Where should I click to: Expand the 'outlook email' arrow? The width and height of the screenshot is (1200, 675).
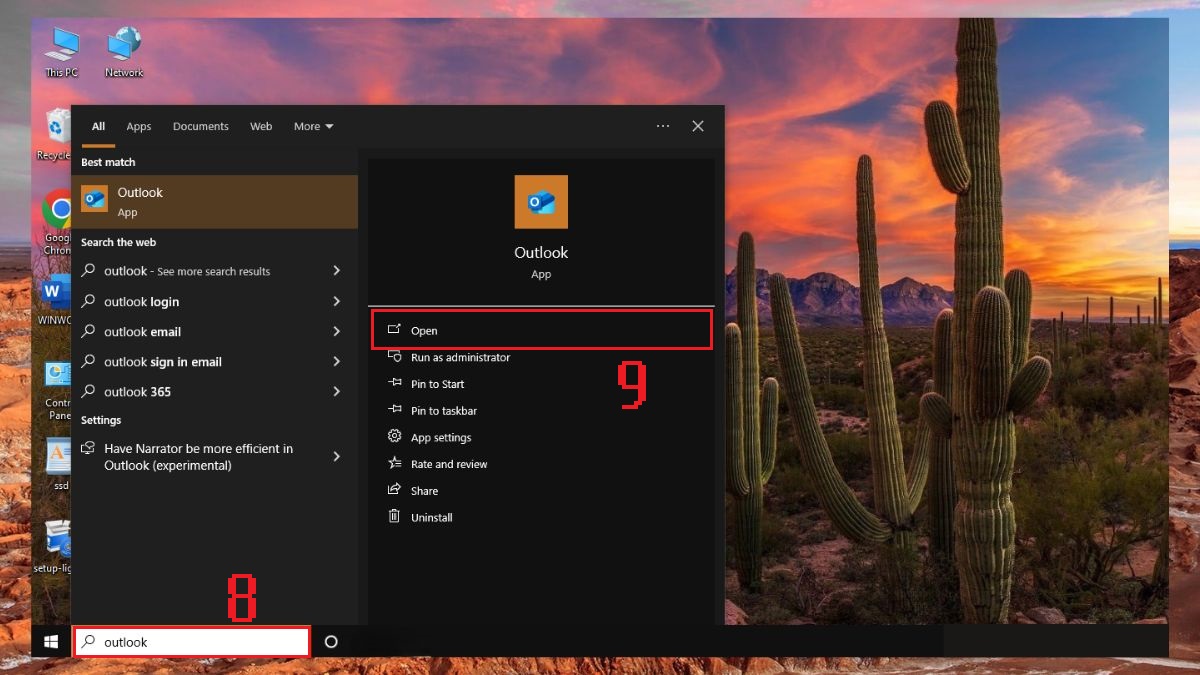coord(337,331)
